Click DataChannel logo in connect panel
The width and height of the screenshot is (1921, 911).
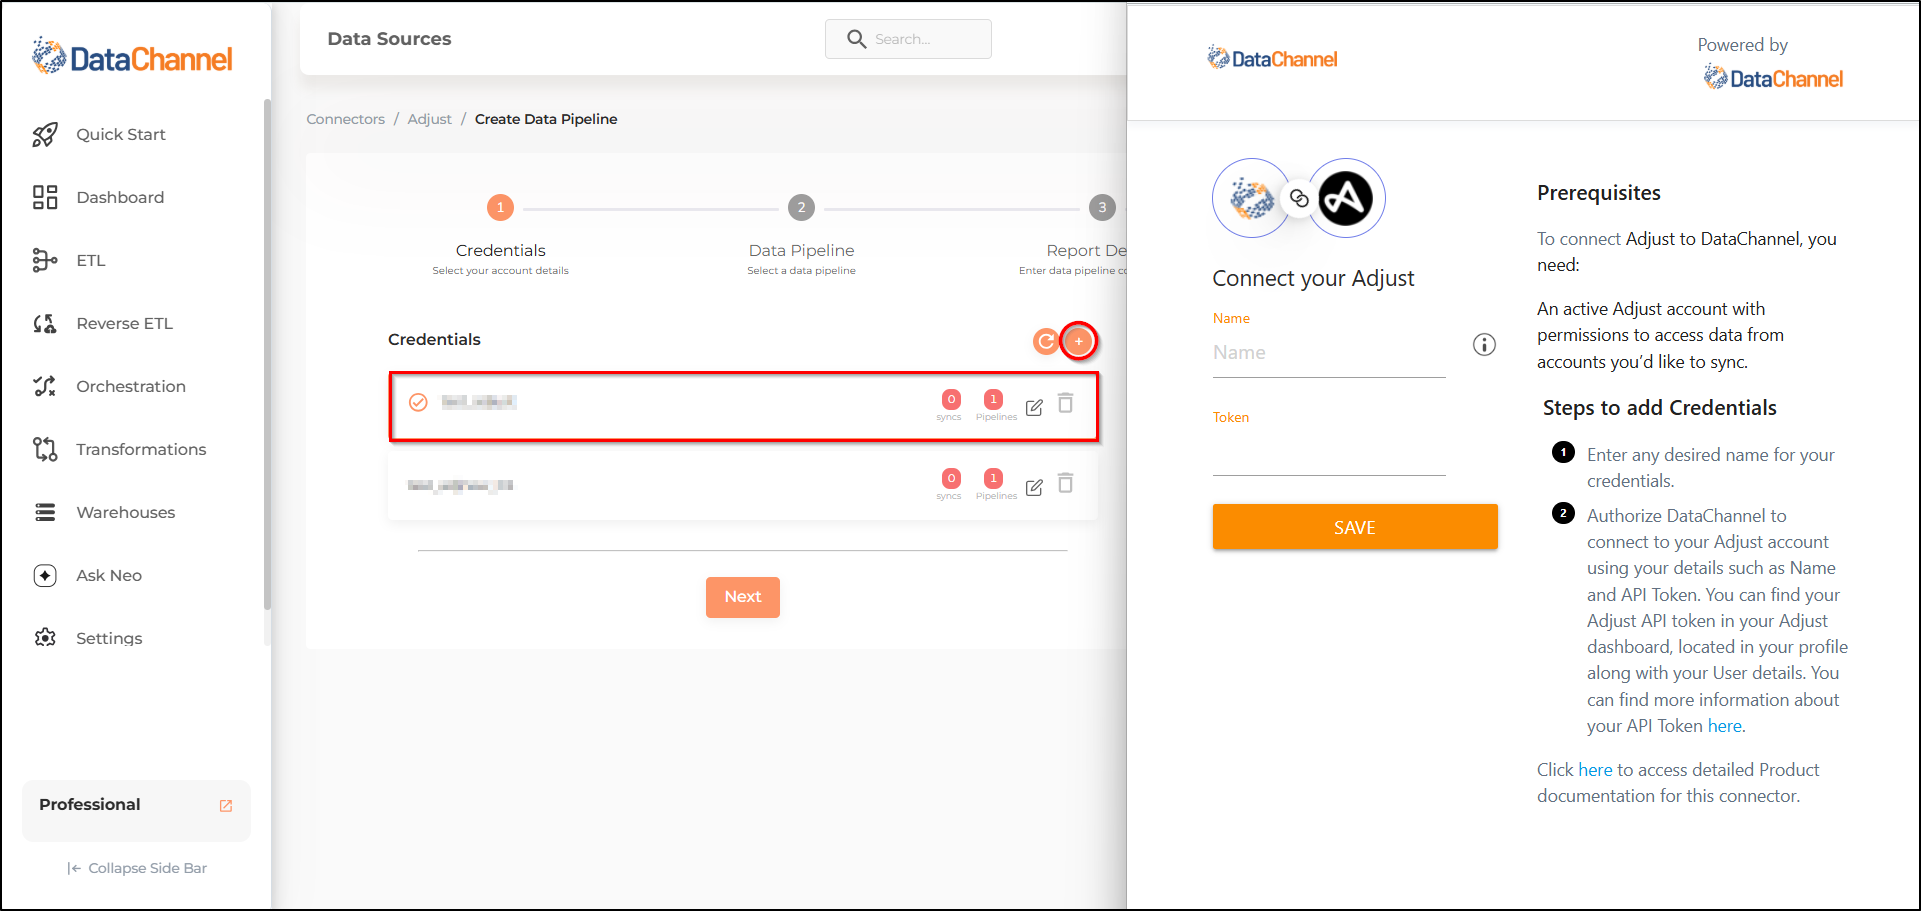1271,58
